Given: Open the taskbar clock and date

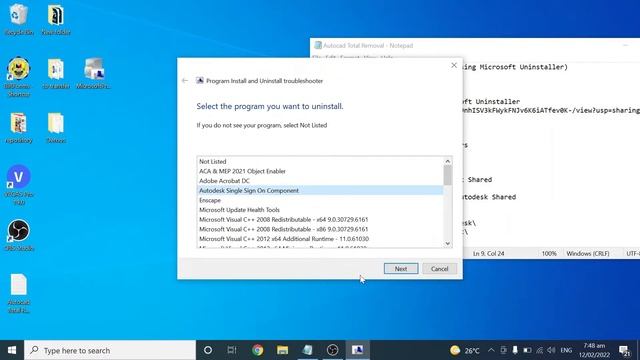Looking at the screenshot, I should tap(594, 350).
